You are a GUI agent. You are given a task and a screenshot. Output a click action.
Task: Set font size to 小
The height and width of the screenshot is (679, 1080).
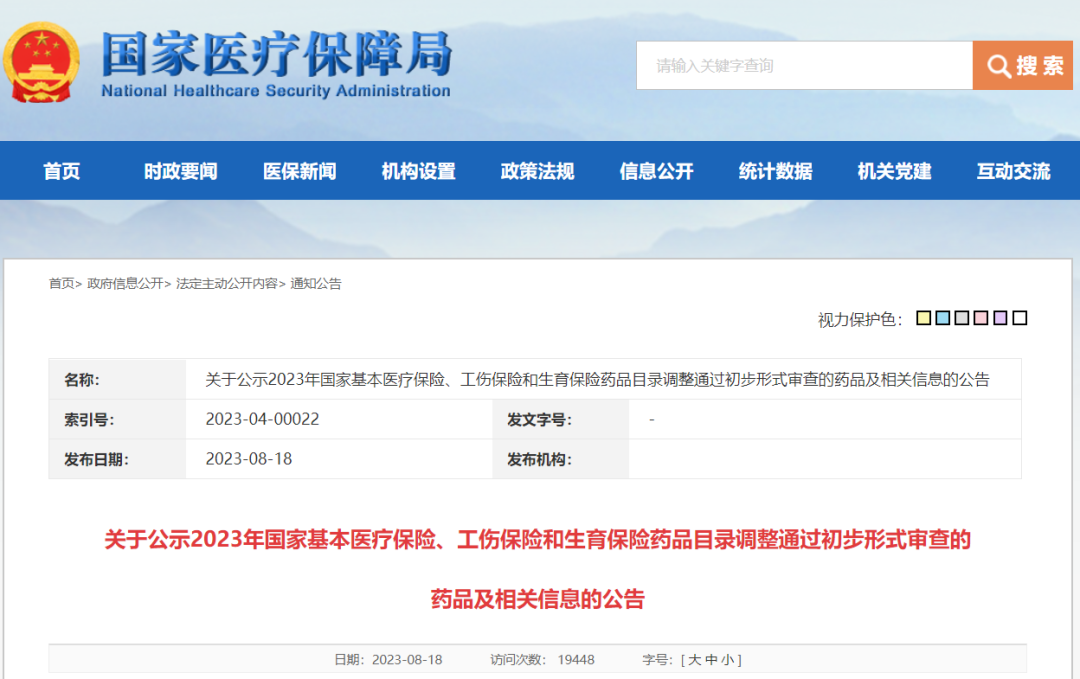coord(727,660)
